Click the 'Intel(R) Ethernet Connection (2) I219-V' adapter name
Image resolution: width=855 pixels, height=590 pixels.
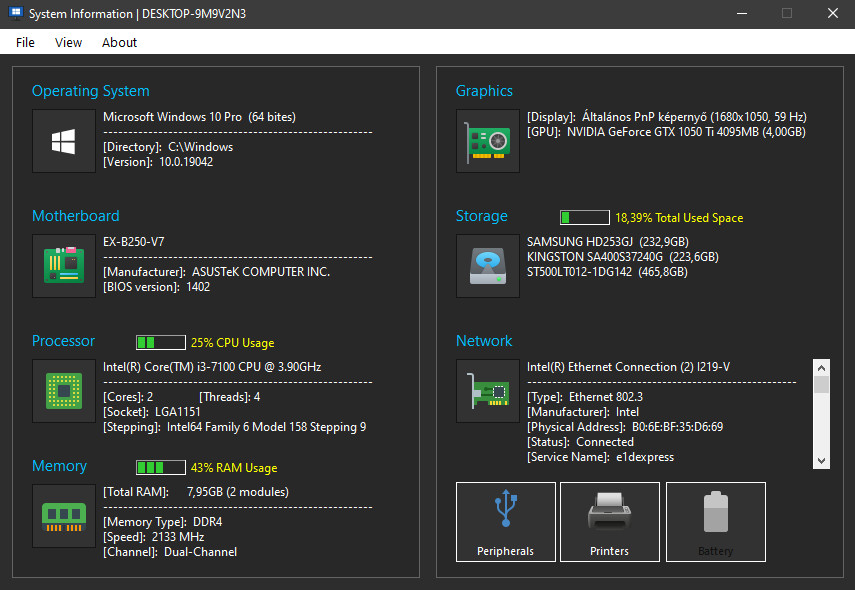(628, 366)
